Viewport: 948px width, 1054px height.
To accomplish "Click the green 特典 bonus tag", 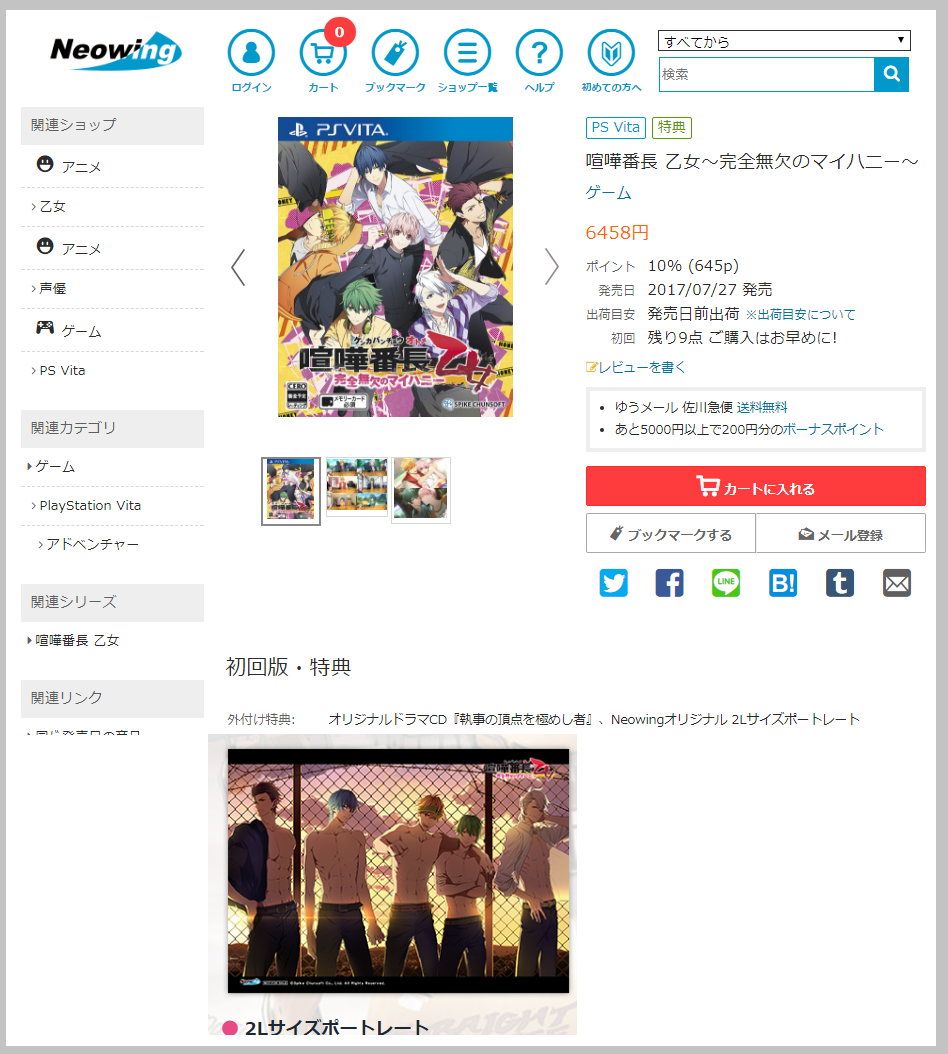I will (x=672, y=128).
